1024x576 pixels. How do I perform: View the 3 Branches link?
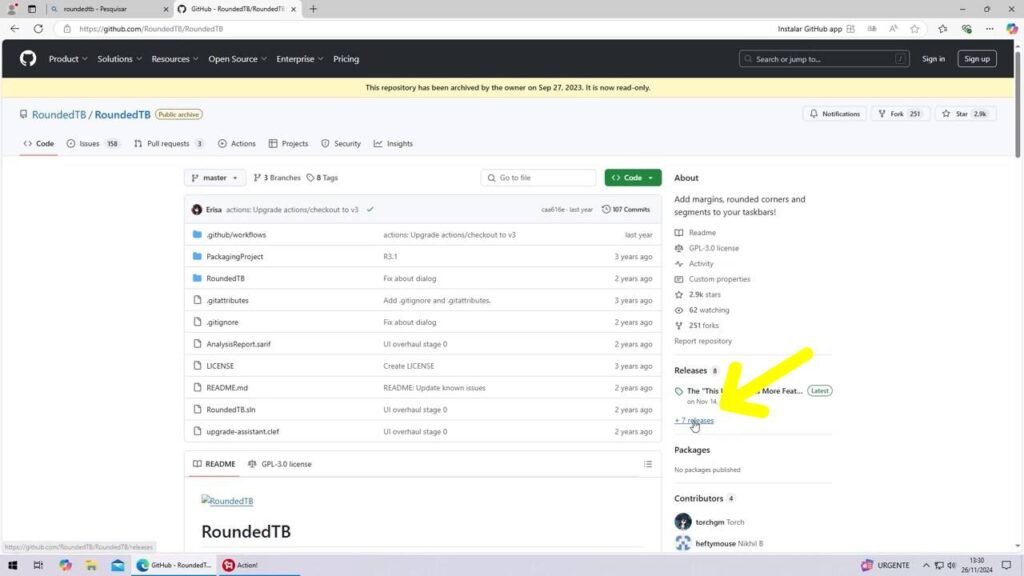277,178
